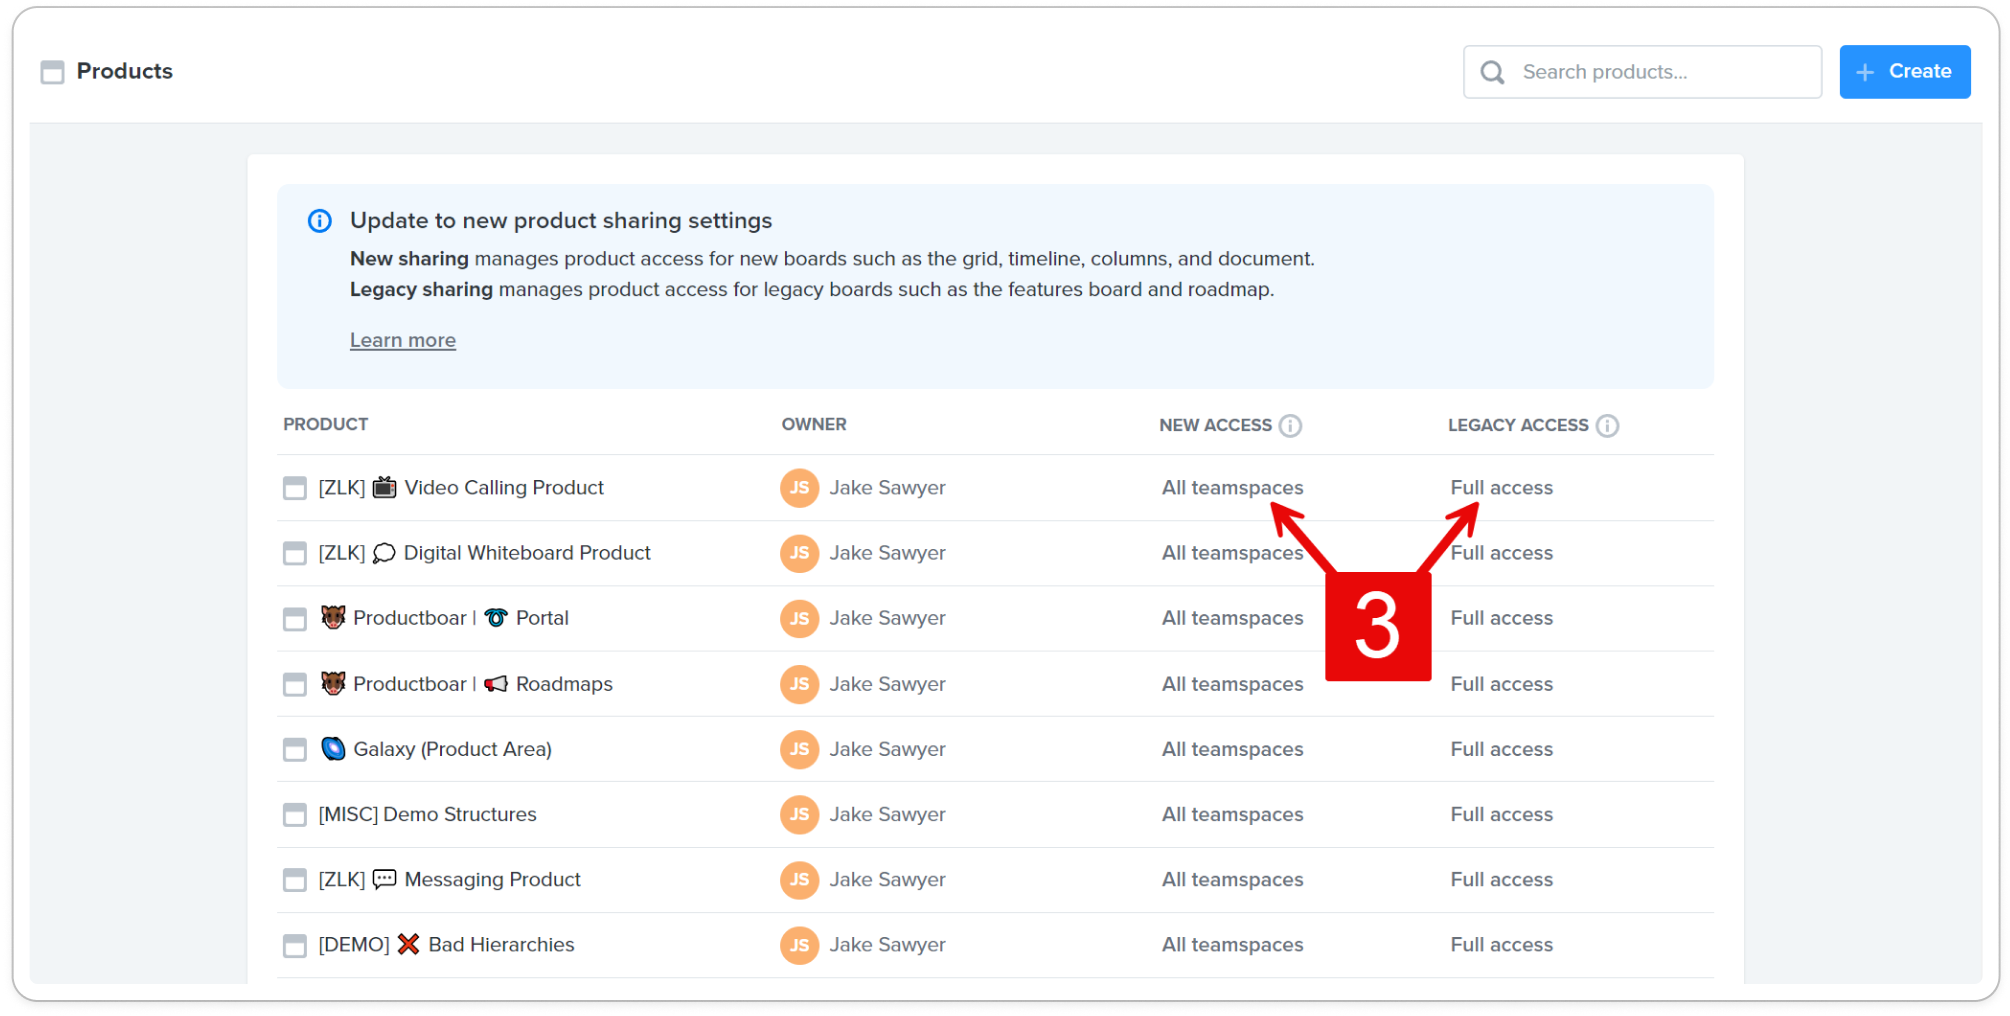The width and height of the screenshot is (2010, 1016).
Task: Click Full access for Portal row
Action: [x=1501, y=619]
